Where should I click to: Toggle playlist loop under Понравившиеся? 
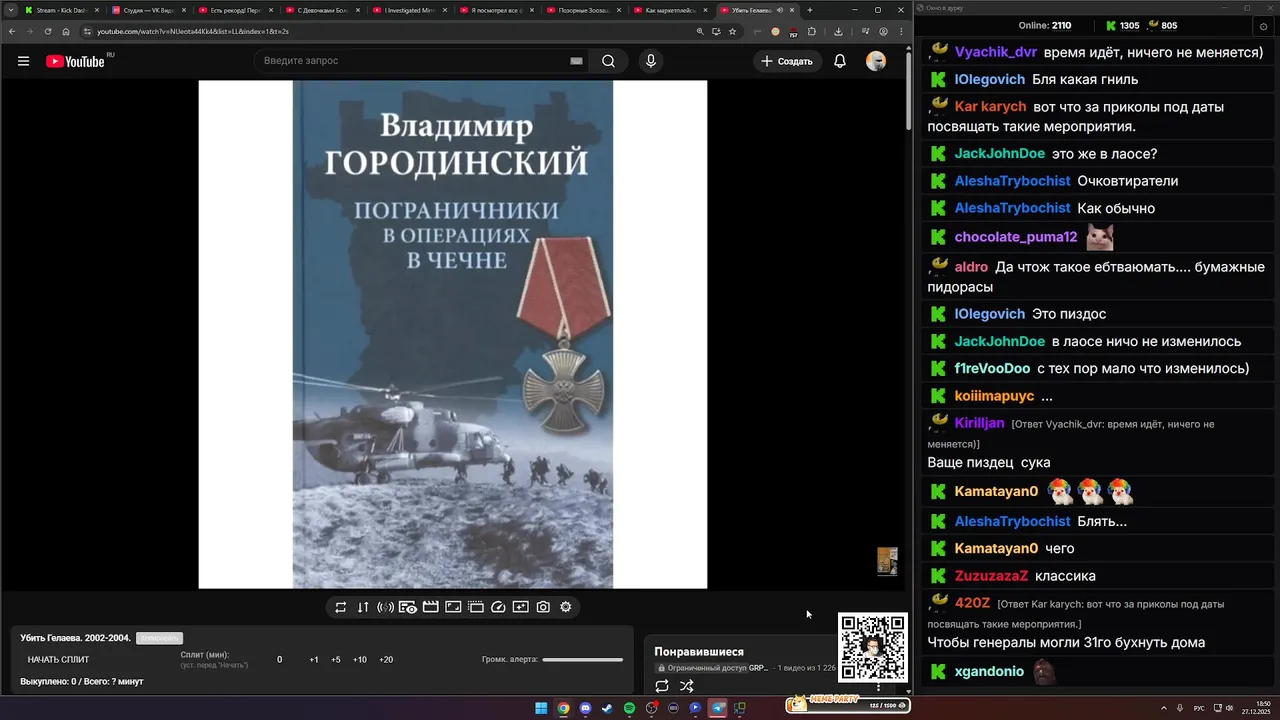[x=662, y=686]
